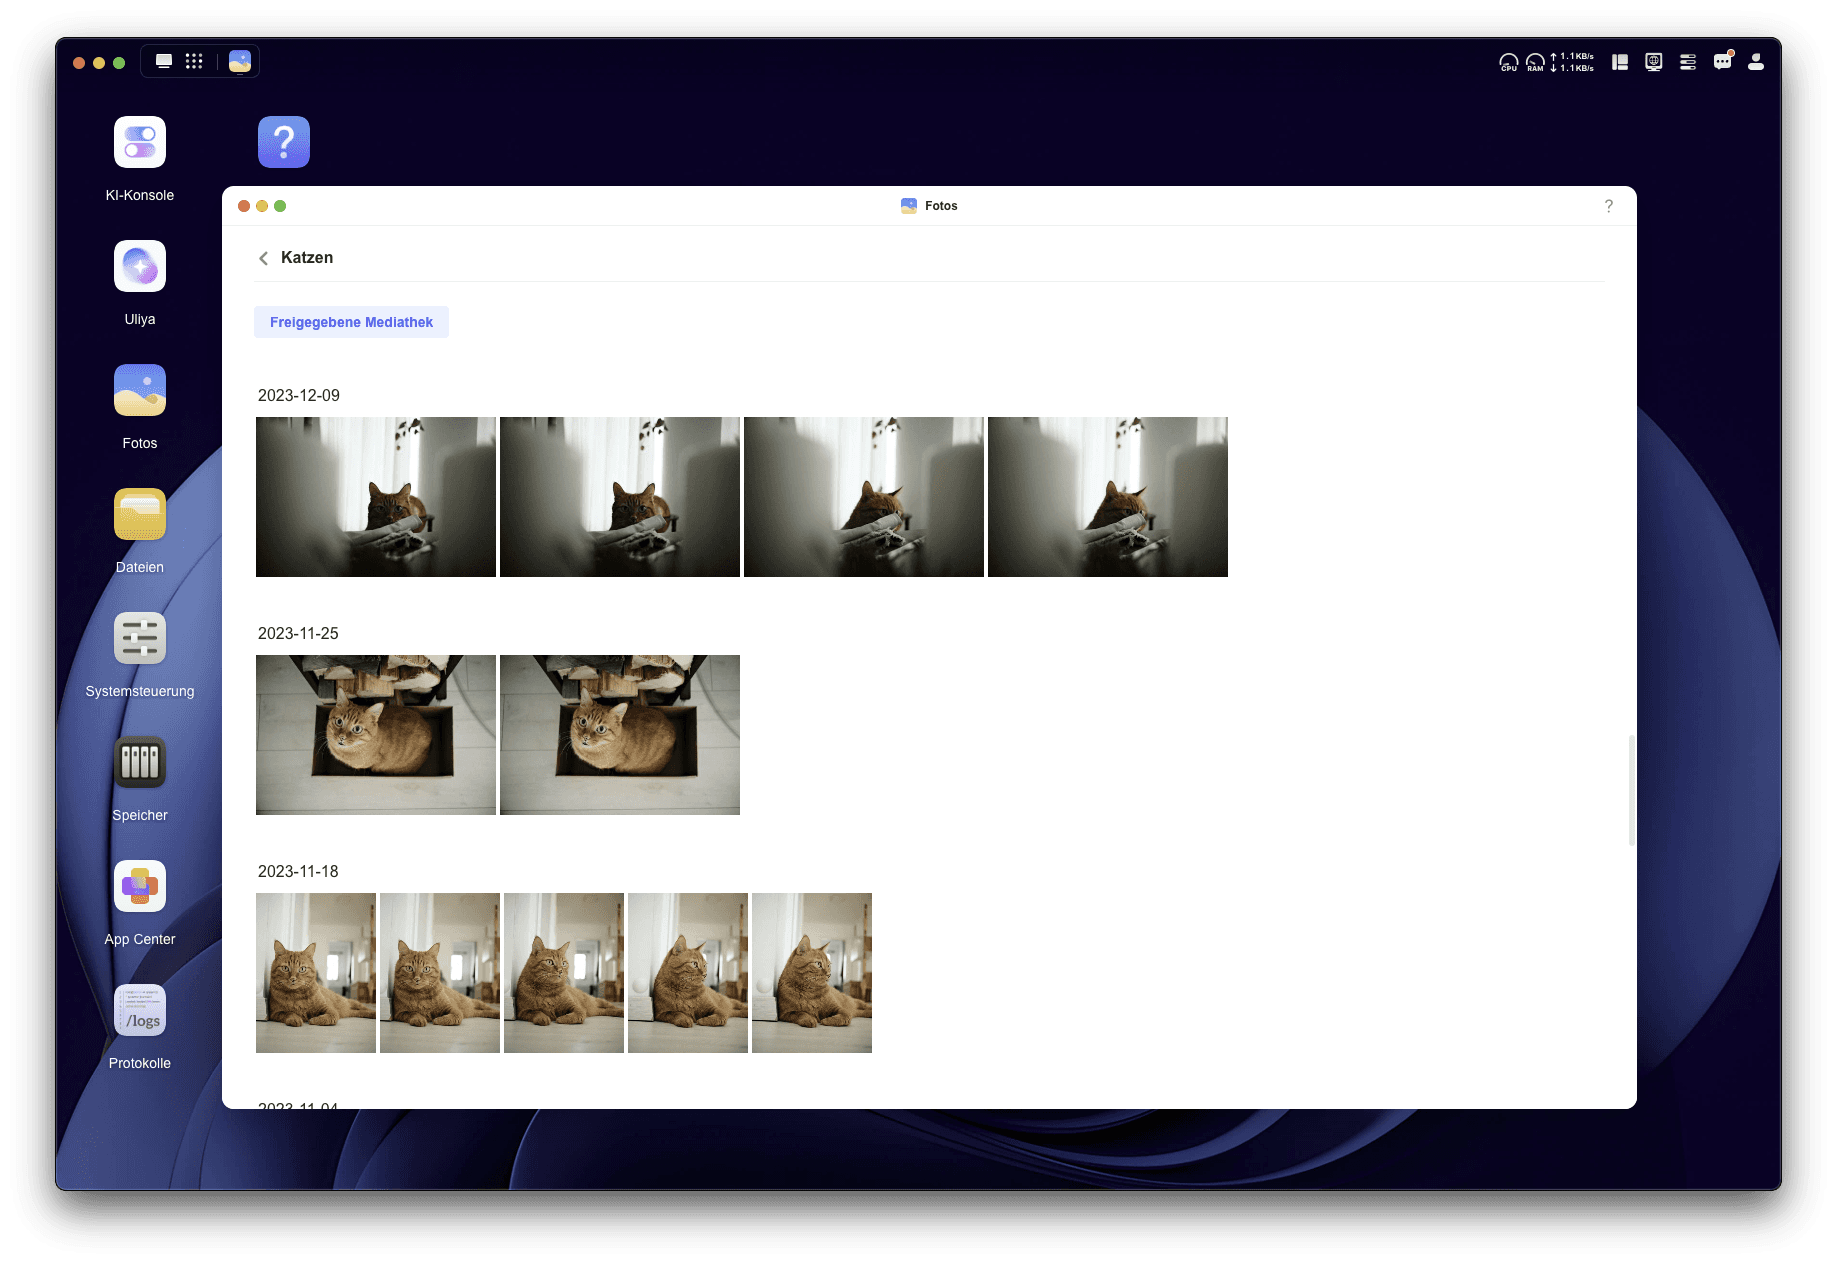The image size is (1837, 1264).
Task: Open second cat photo from 2023-12-09
Action: coord(620,497)
